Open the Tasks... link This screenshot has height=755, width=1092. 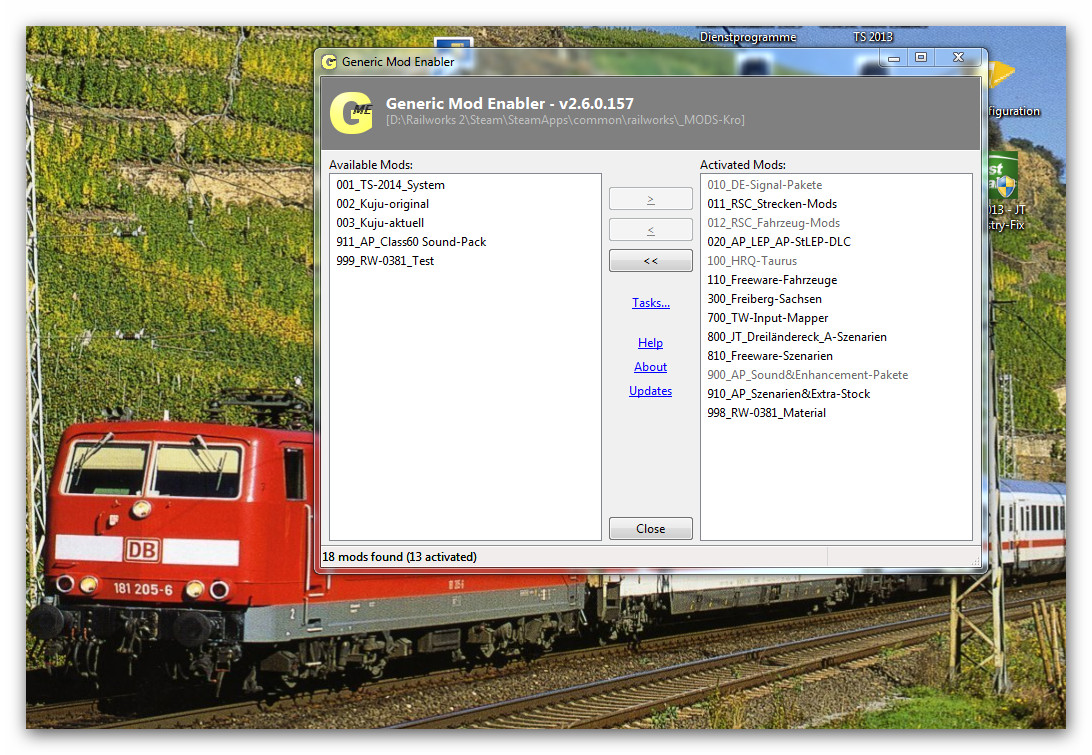pyautogui.click(x=650, y=303)
